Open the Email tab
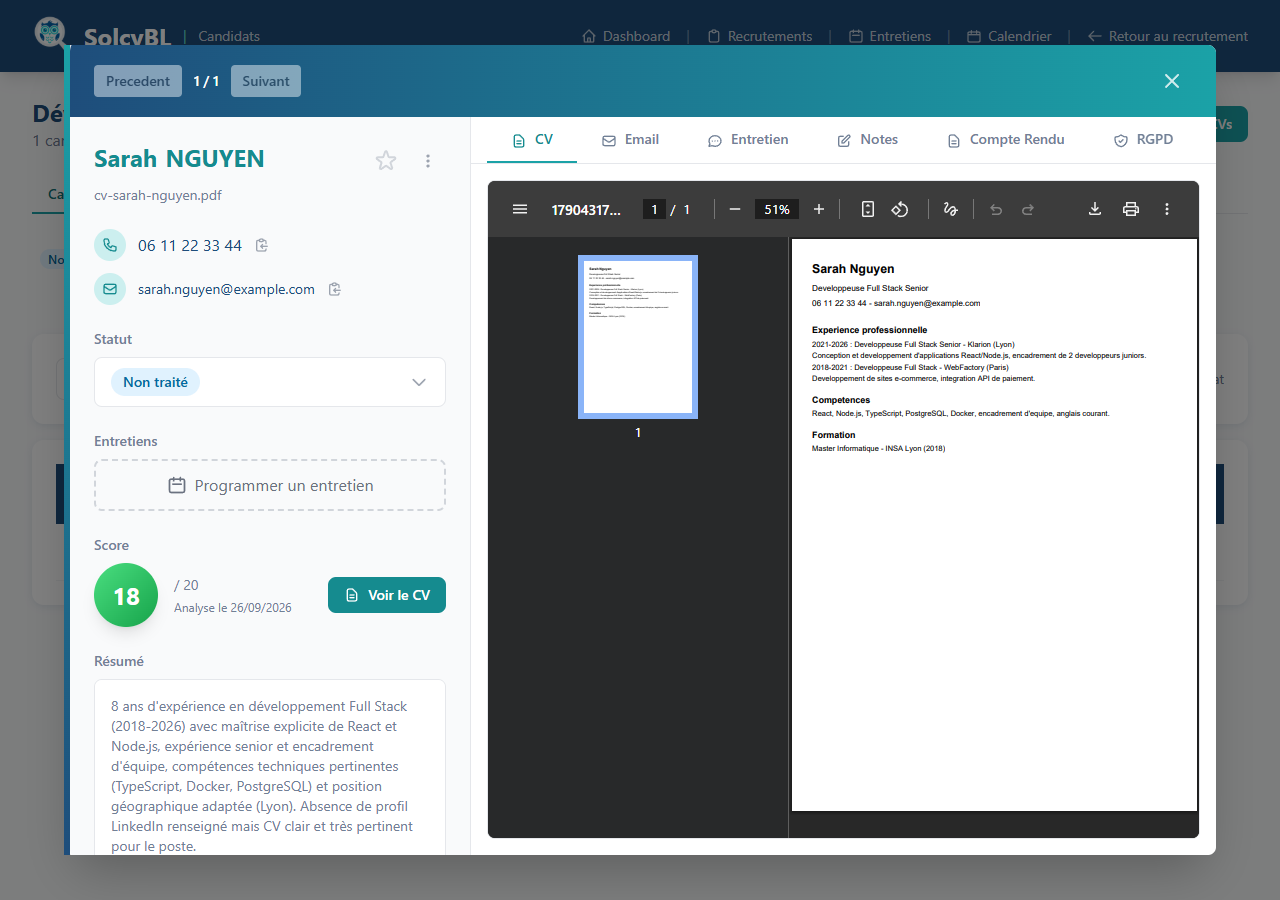This screenshot has height=900, width=1280. [x=630, y=140]
